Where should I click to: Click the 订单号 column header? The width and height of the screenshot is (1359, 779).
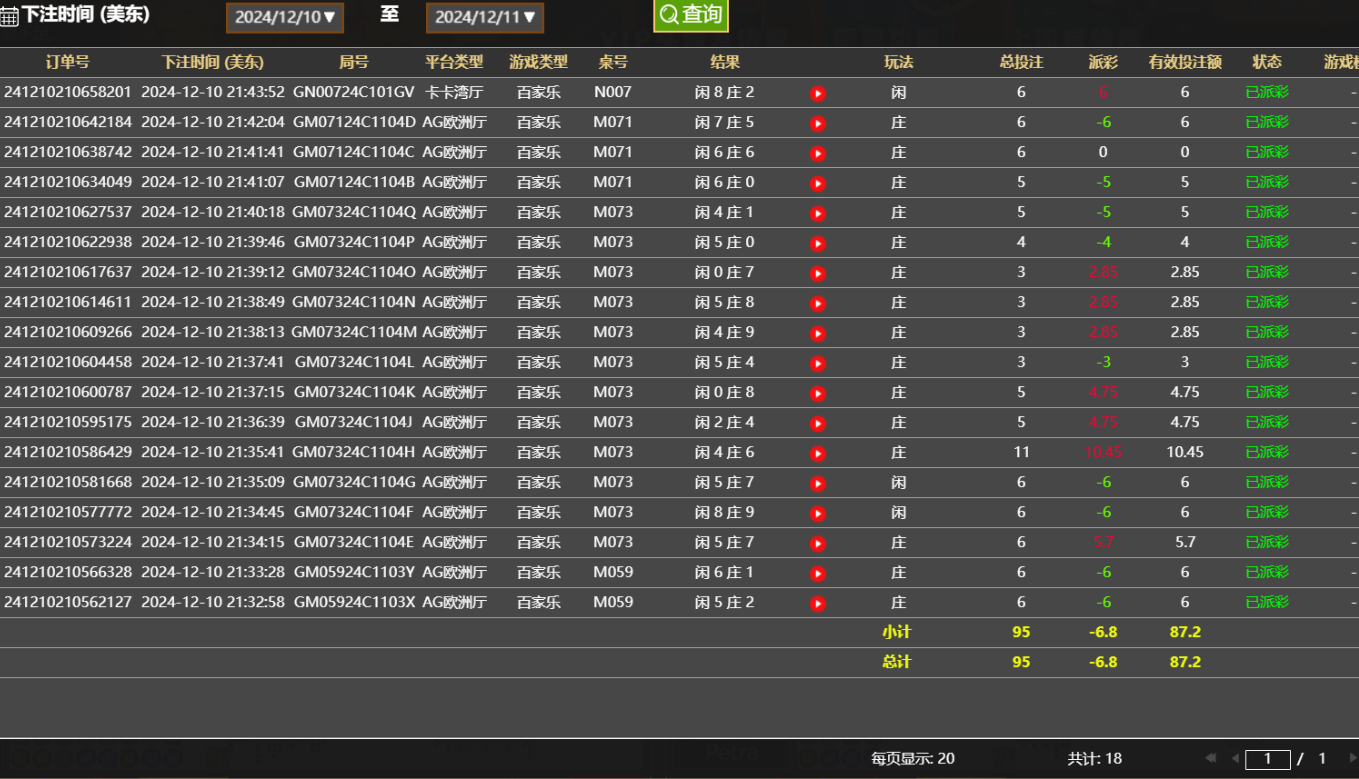67,62
